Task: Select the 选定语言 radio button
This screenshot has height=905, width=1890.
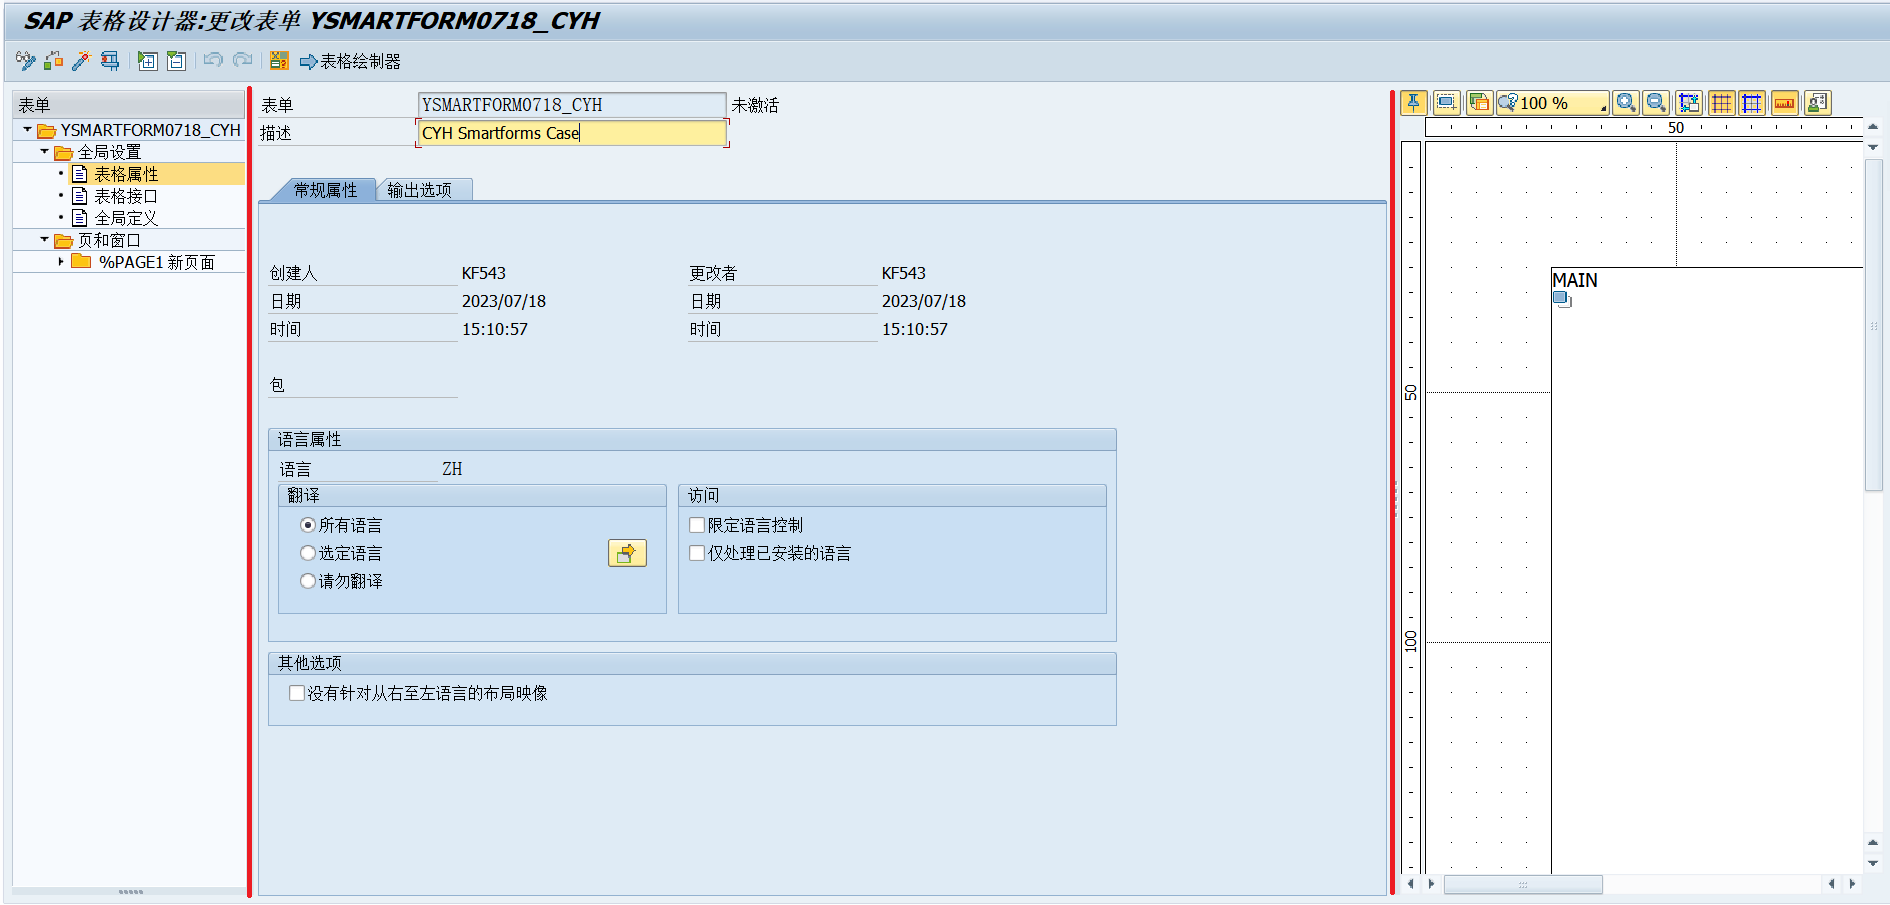Action: pos(308,553)
